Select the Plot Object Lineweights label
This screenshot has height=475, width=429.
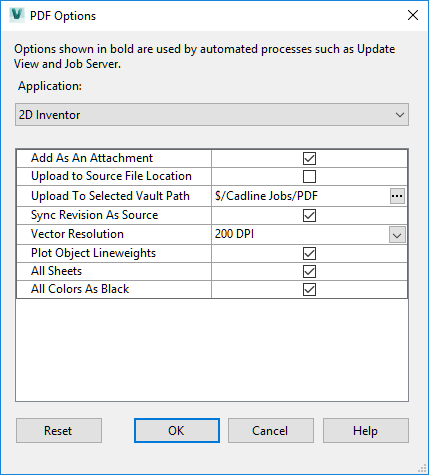[93, 253]
